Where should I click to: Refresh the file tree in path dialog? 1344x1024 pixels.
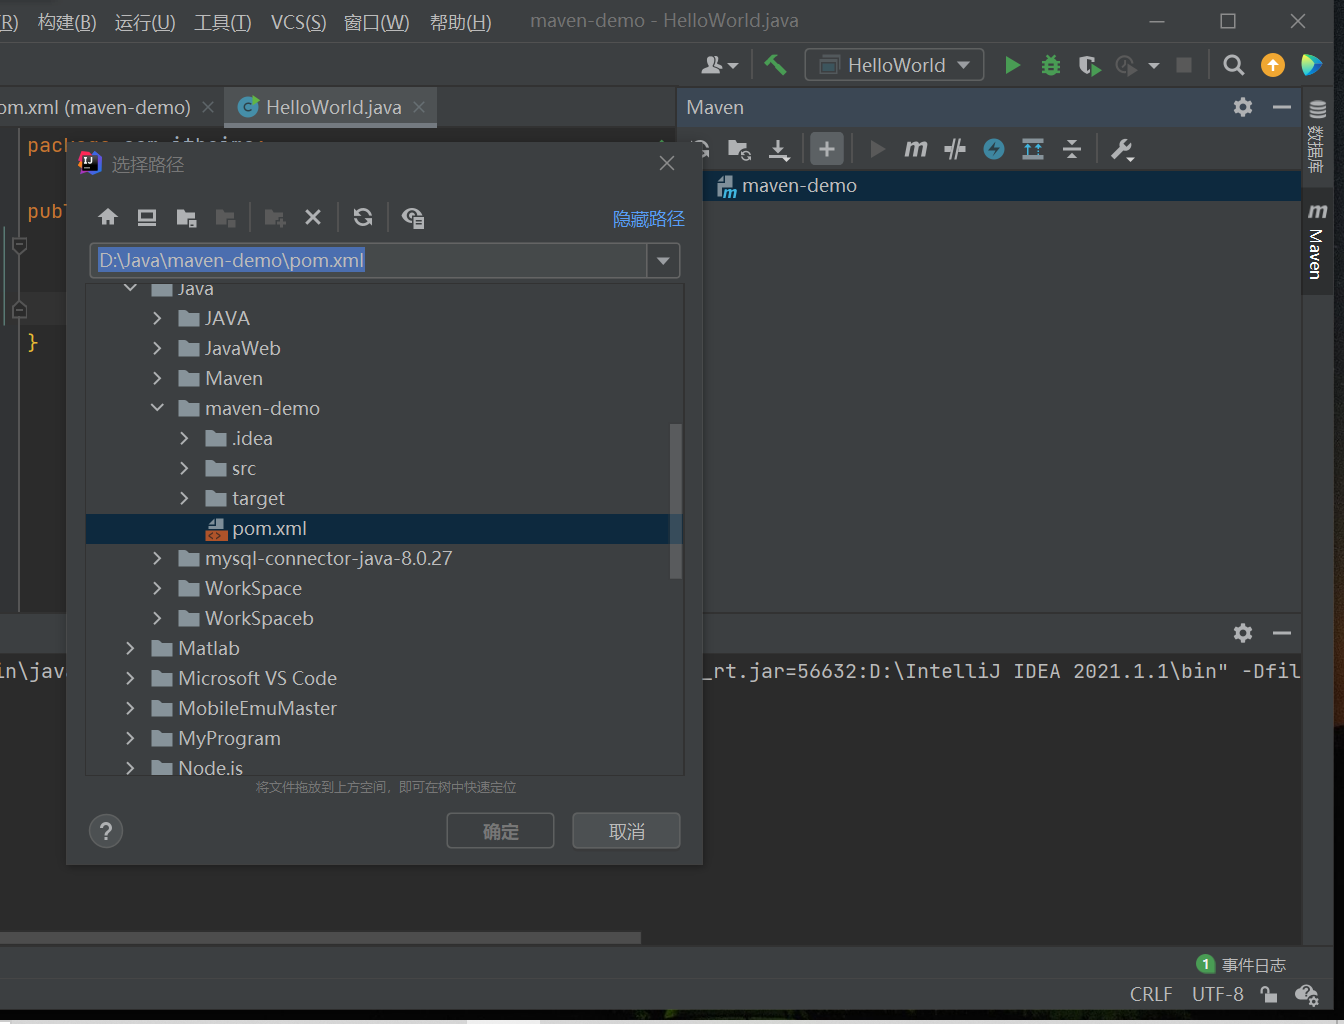pyautogui.click(x=363, y=217)
